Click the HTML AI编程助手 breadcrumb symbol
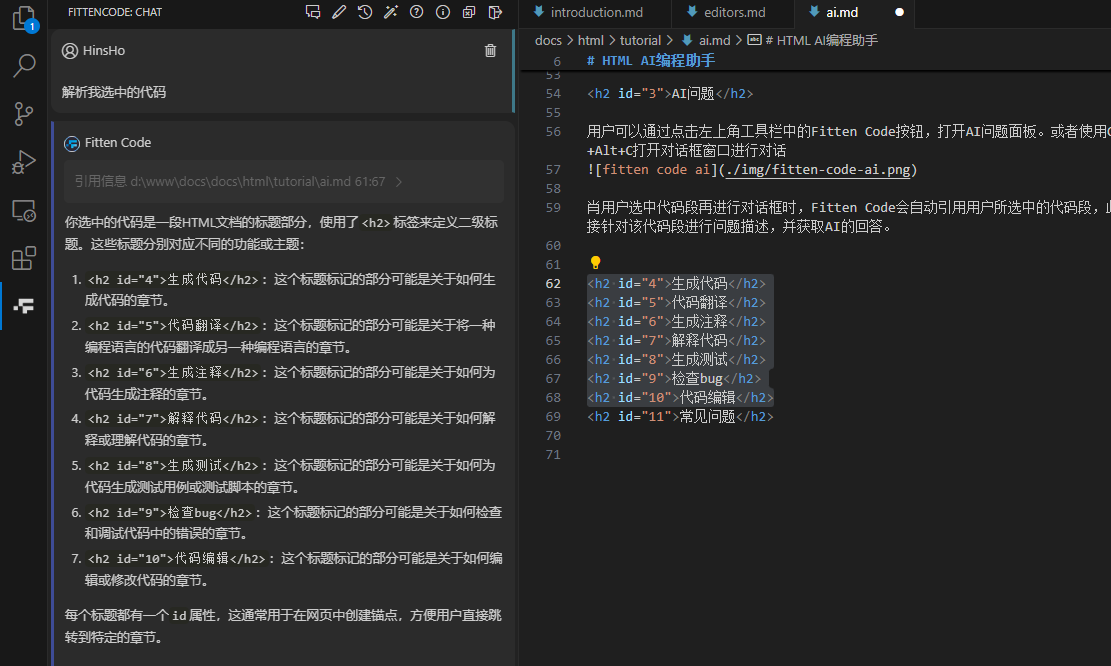1111x666 pixels. (821, 40)
